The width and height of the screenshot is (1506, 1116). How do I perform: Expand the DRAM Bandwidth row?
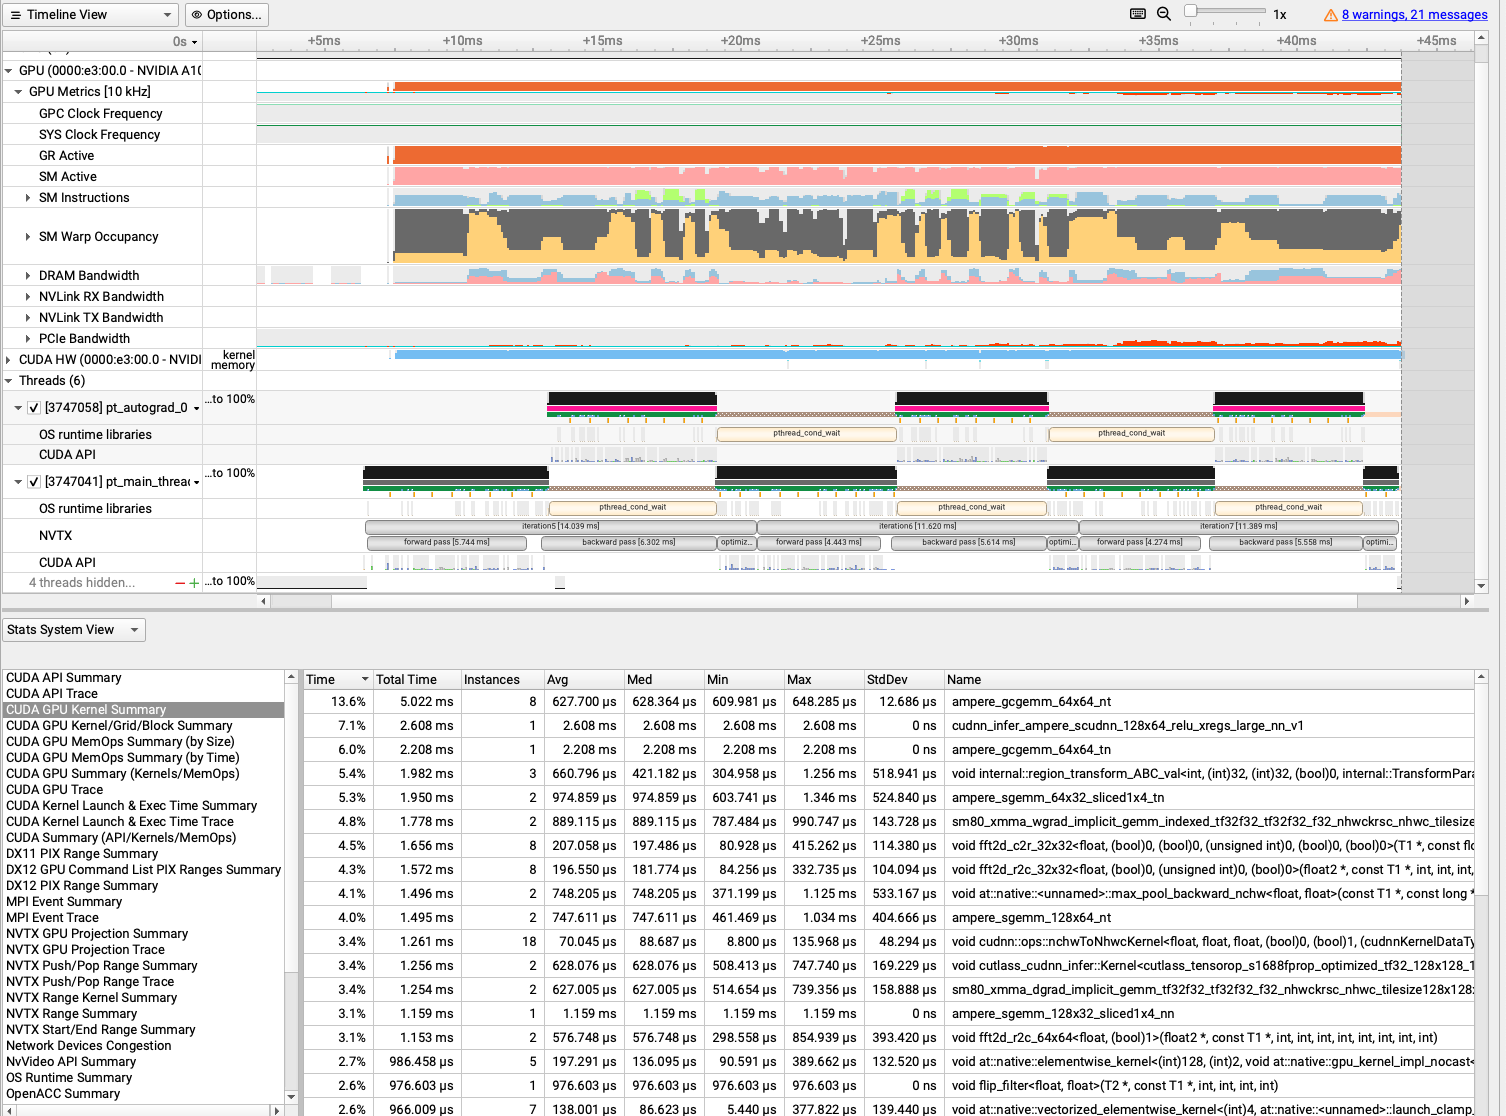[x=28, y=276]
